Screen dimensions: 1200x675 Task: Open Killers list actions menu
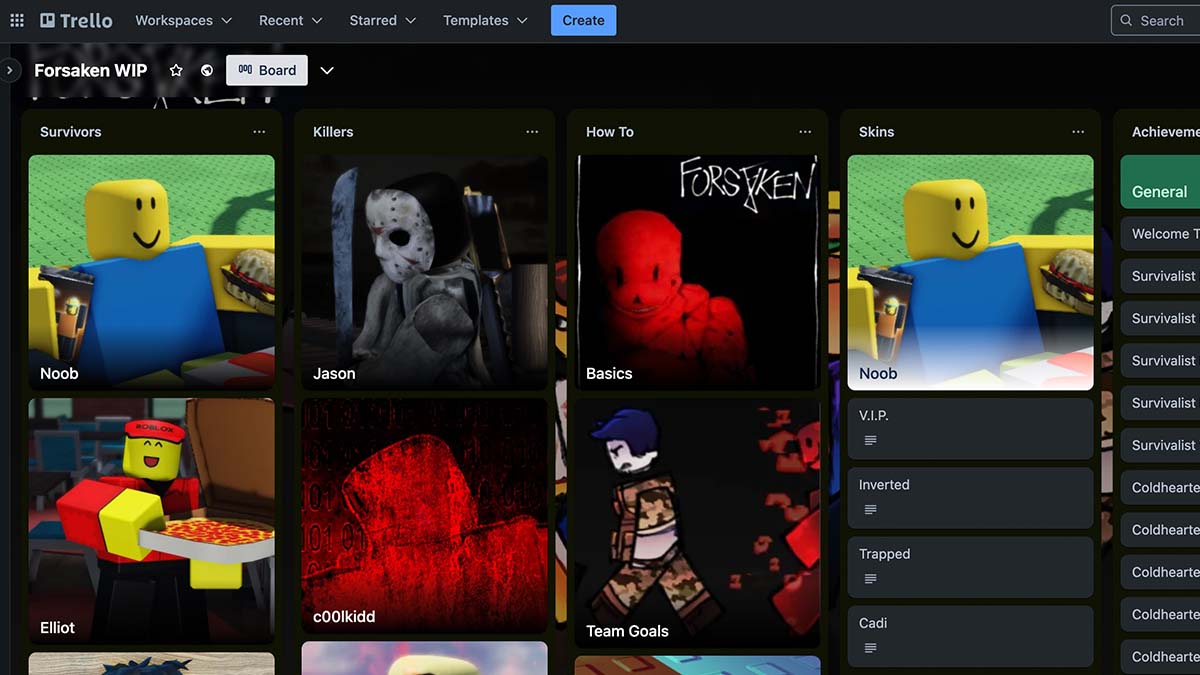coord(532,132)
